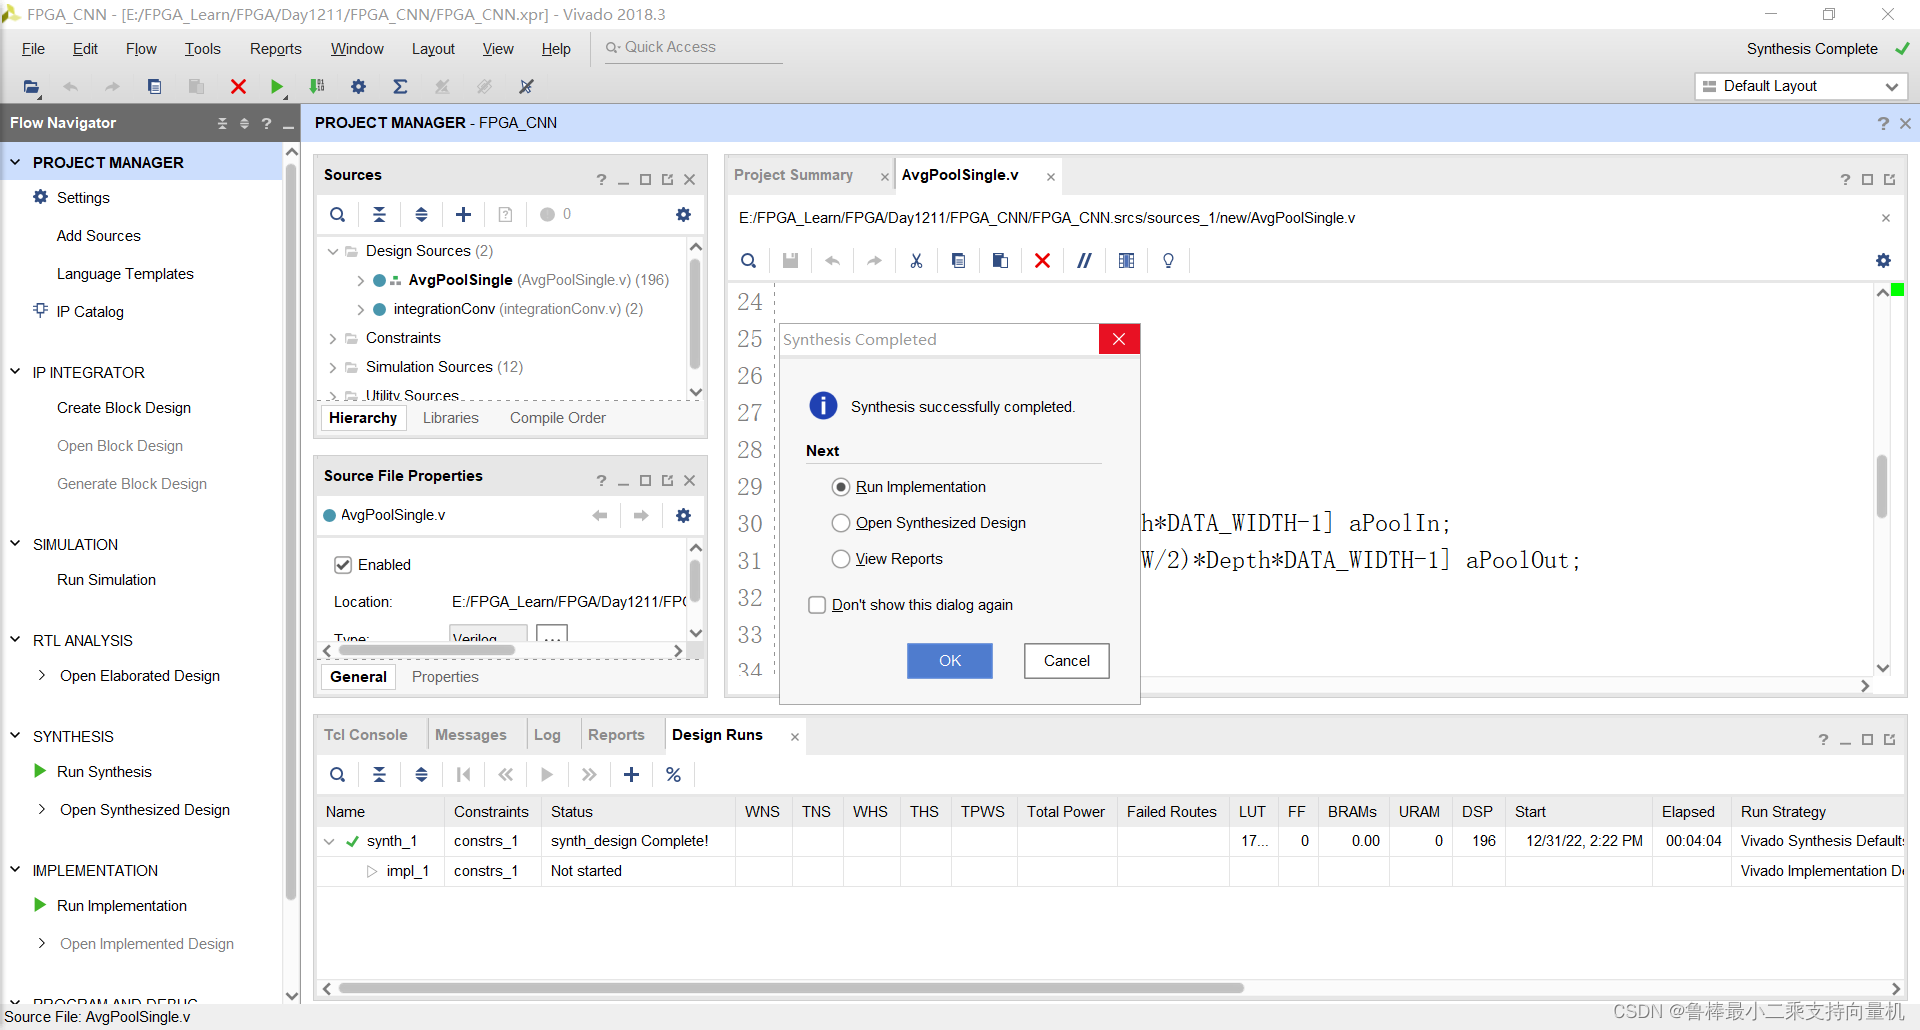Click OK in Synthesis Completed dialog

pos(950,661)
